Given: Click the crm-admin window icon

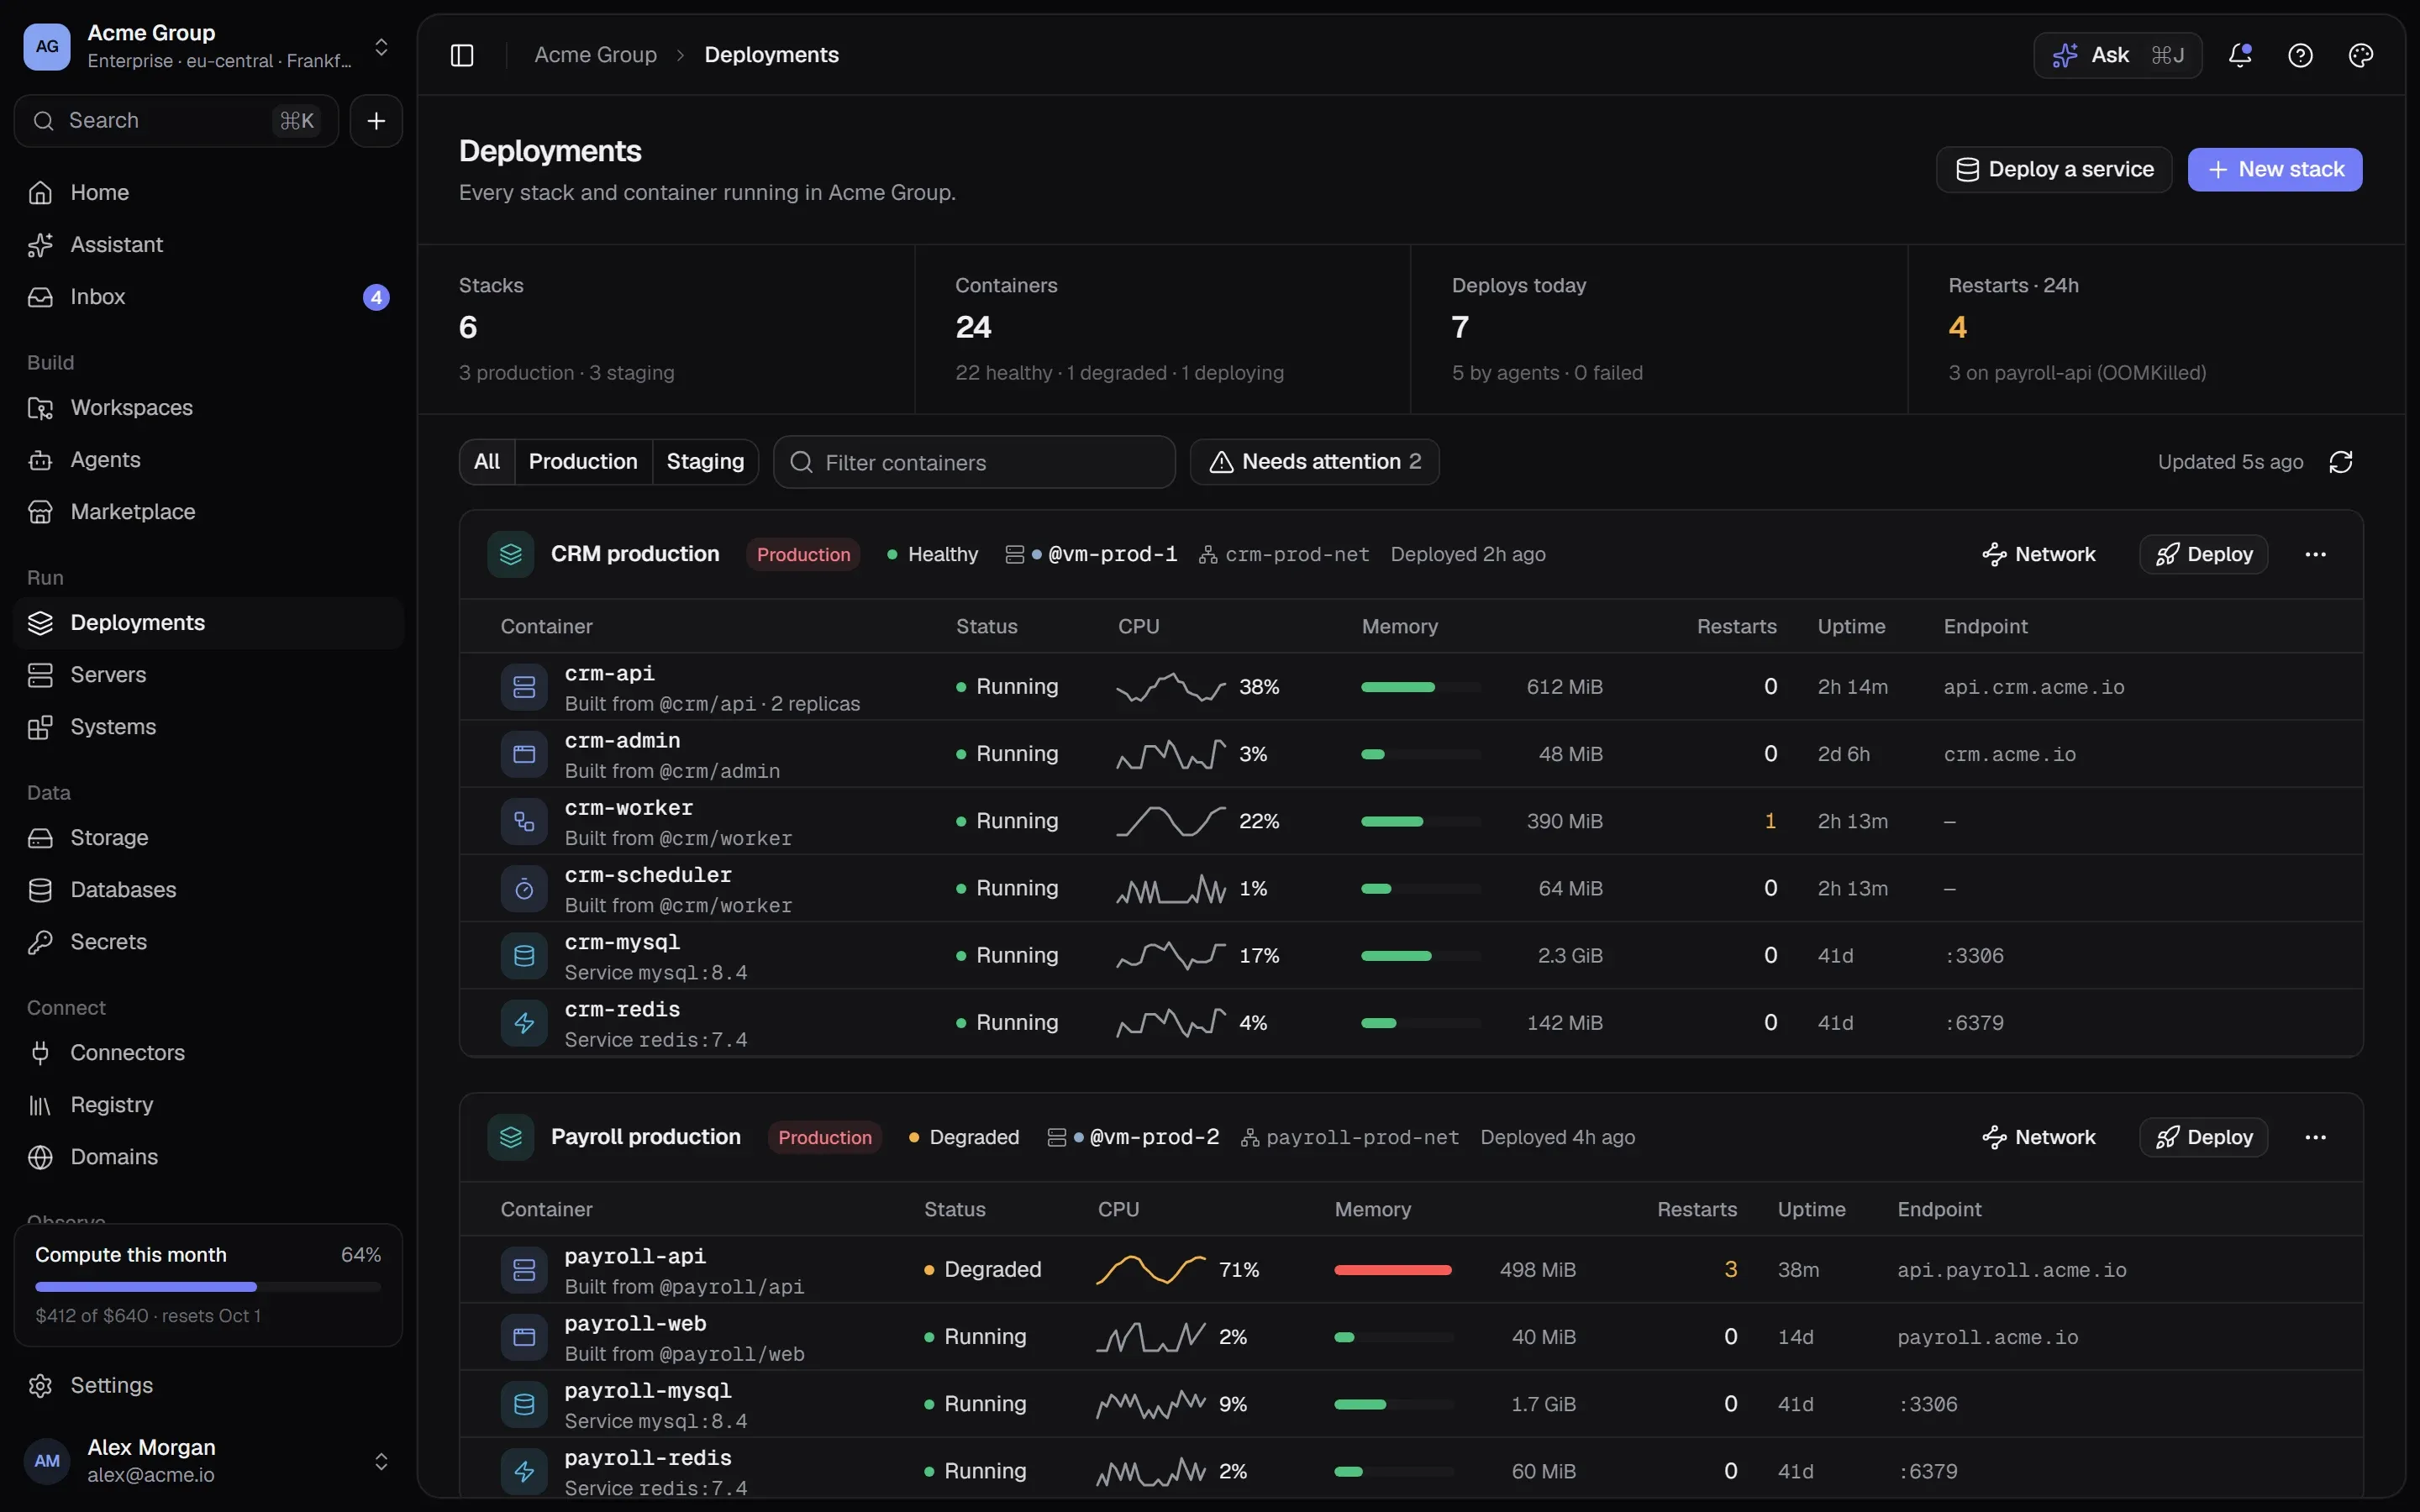Looking at the screenshot, I should point(524,755).
